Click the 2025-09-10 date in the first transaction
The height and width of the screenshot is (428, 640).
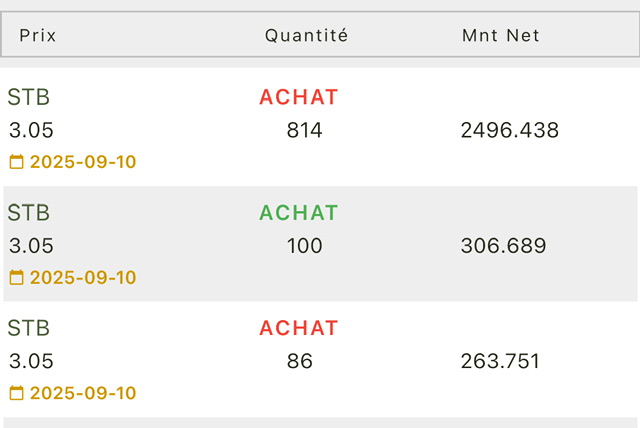point(83,162)
